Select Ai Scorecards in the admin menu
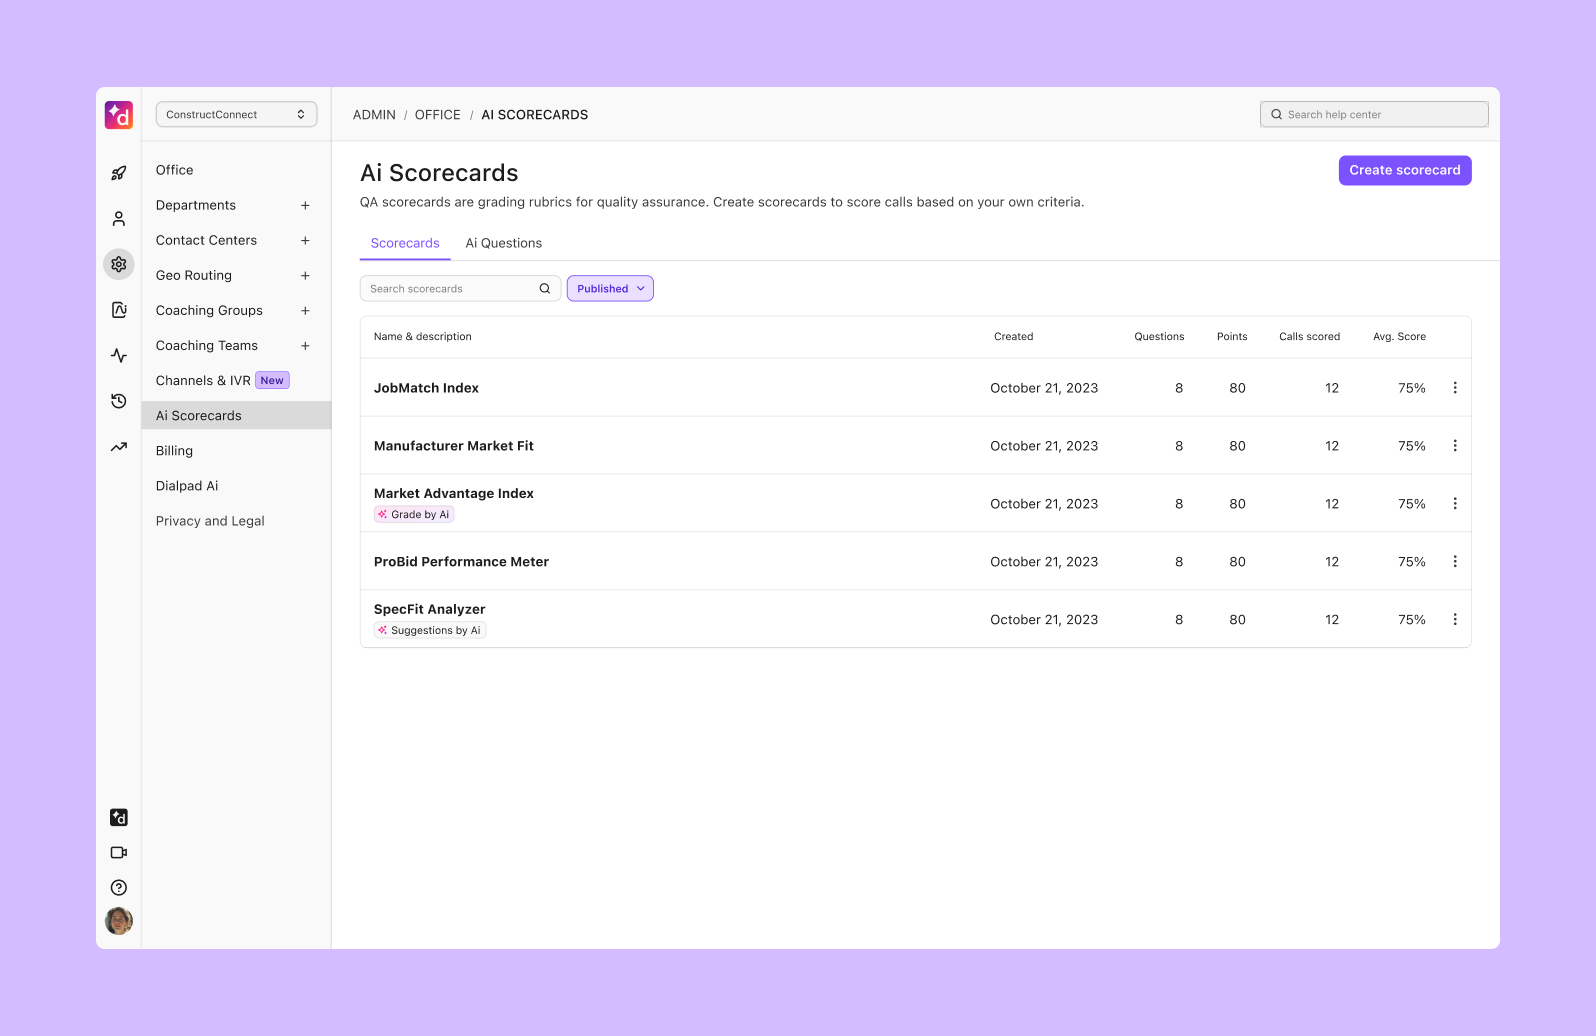 coord(236,415)
